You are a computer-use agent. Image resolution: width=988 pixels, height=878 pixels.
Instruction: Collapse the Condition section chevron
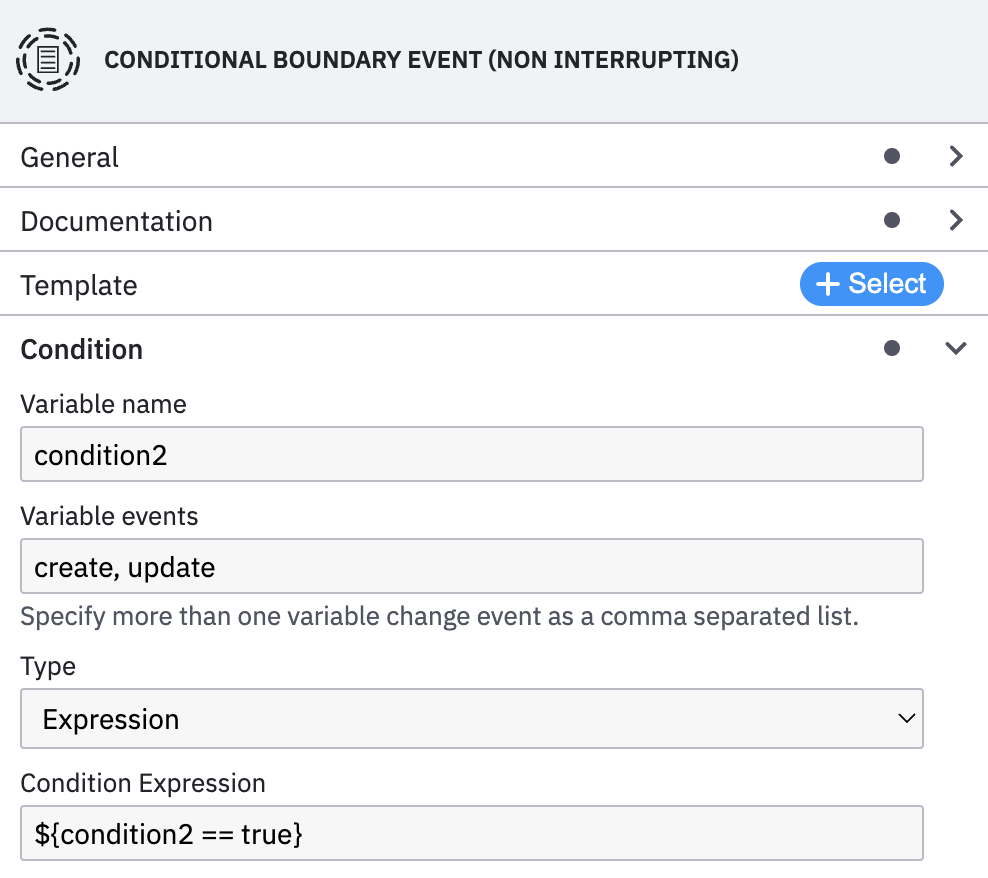[x=956, y=348]
